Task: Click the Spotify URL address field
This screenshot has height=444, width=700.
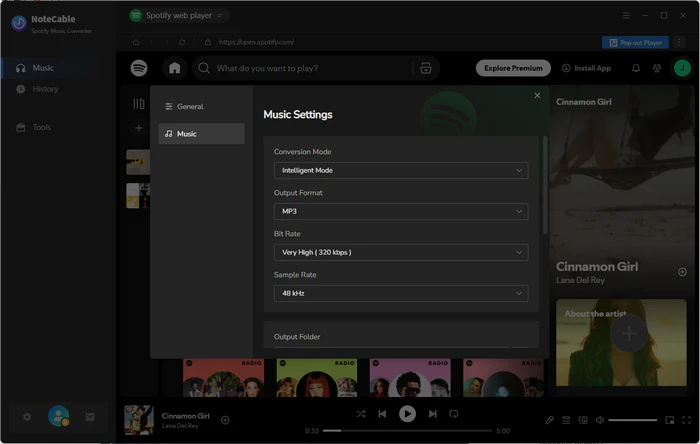Action: pyautogui.click(x=256, y=42)
